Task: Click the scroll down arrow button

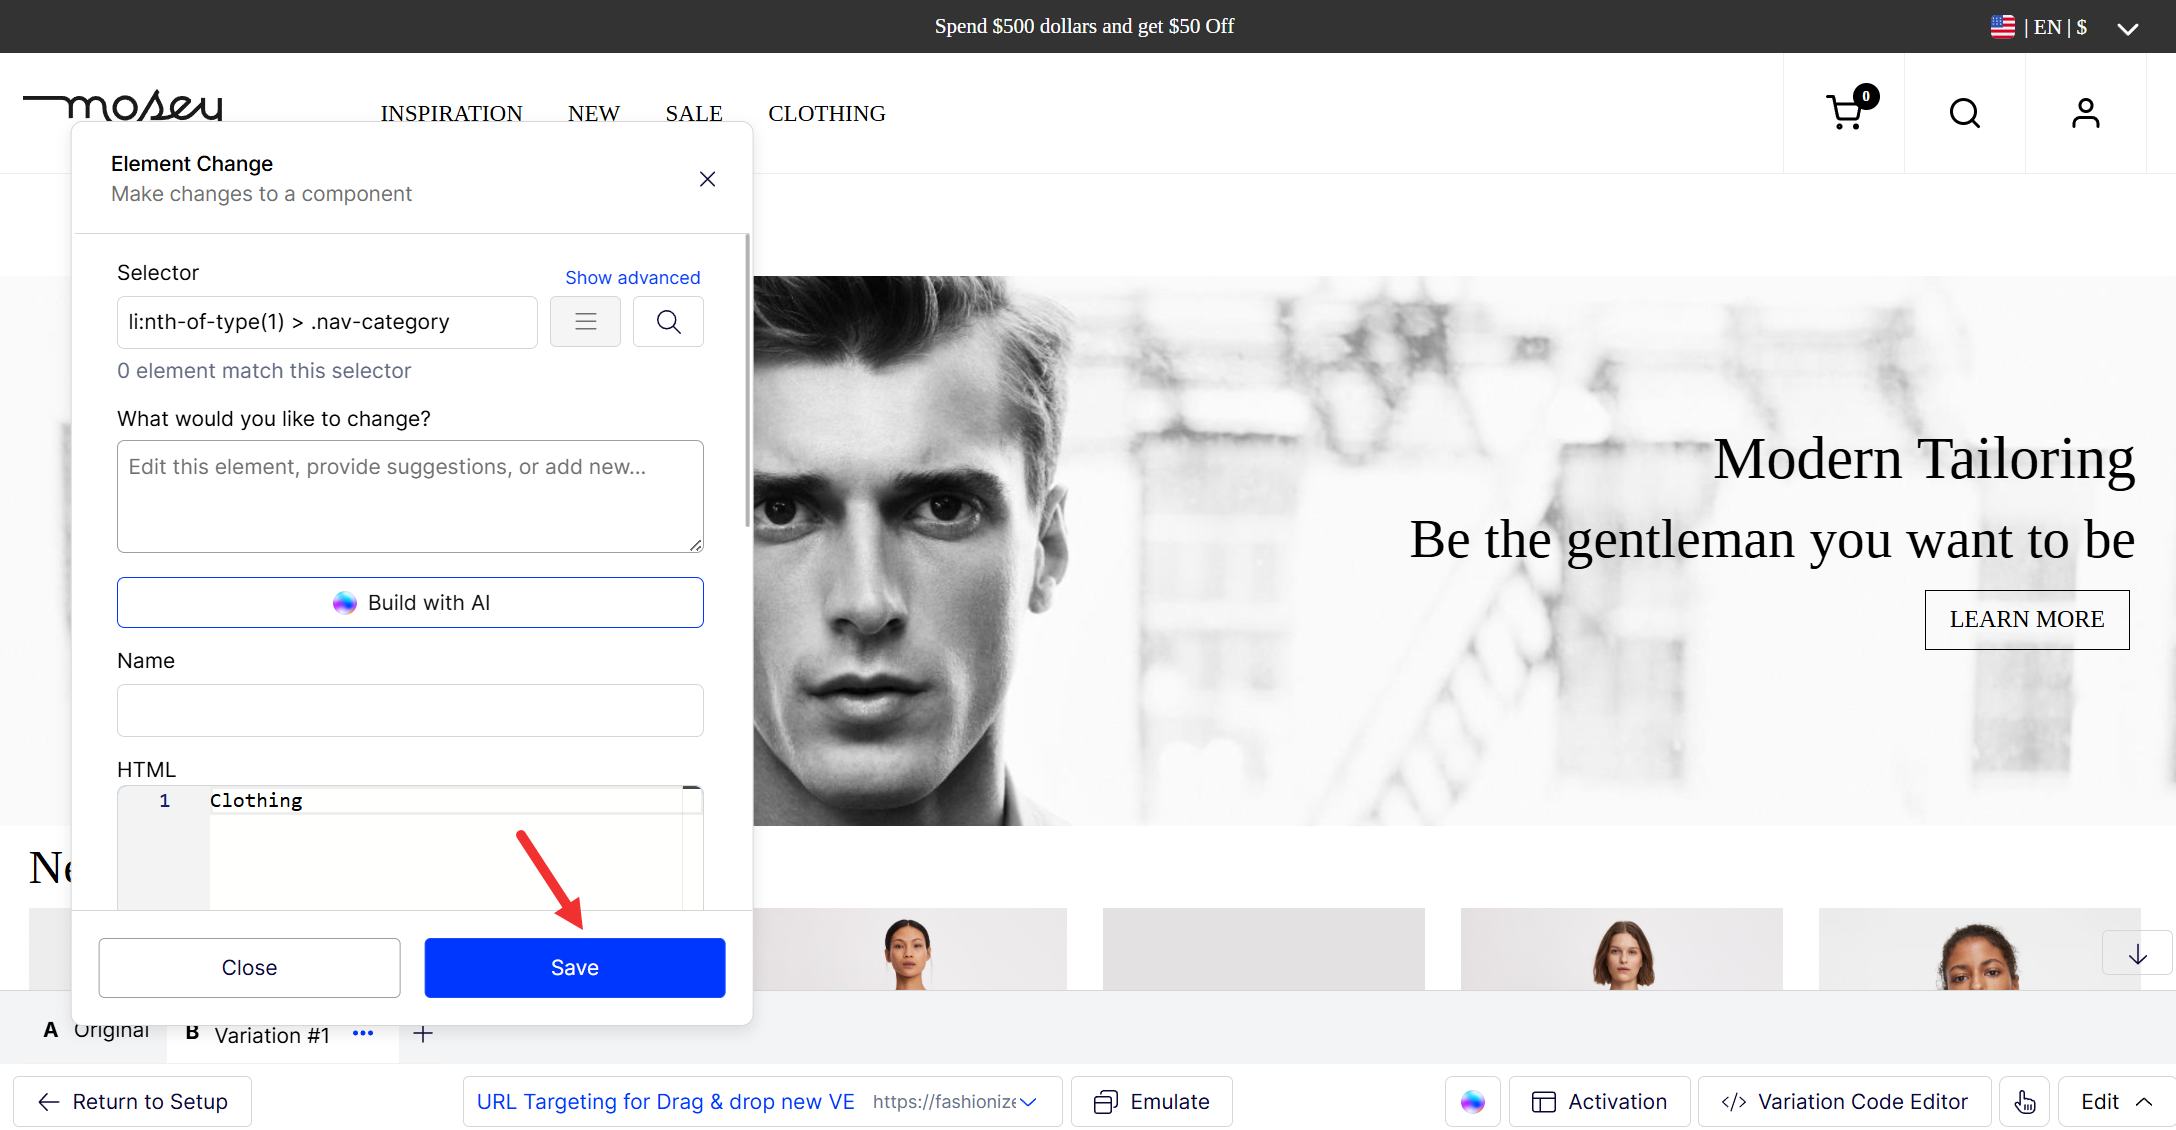Action: click(x=2137, y=954)
